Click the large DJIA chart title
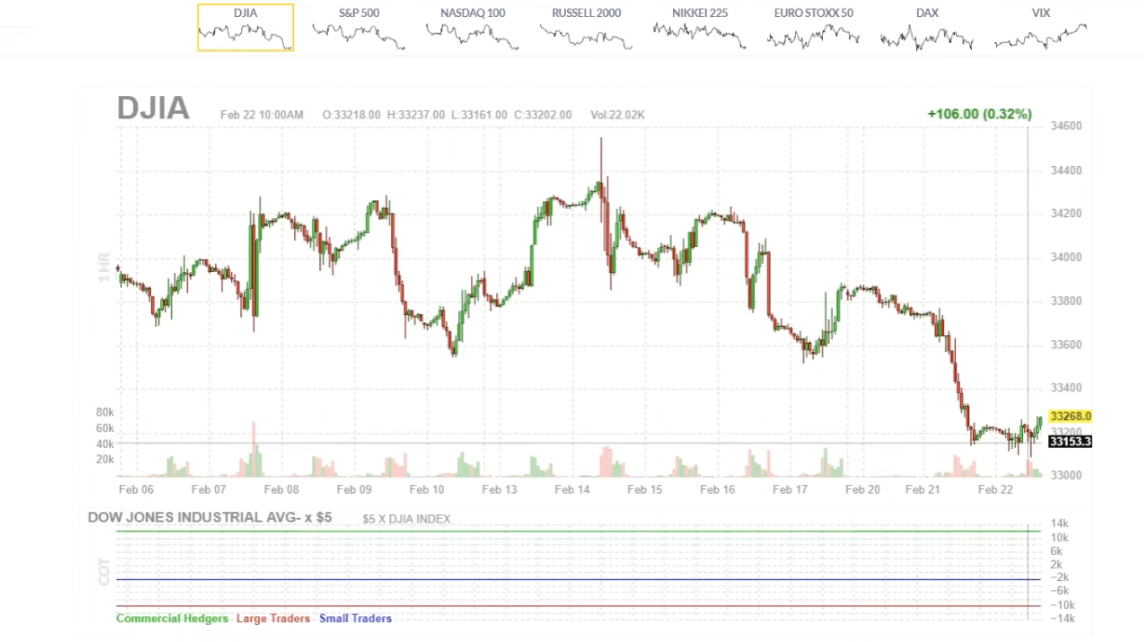Viewport: 1144px width, 642px height. [153, 108]
